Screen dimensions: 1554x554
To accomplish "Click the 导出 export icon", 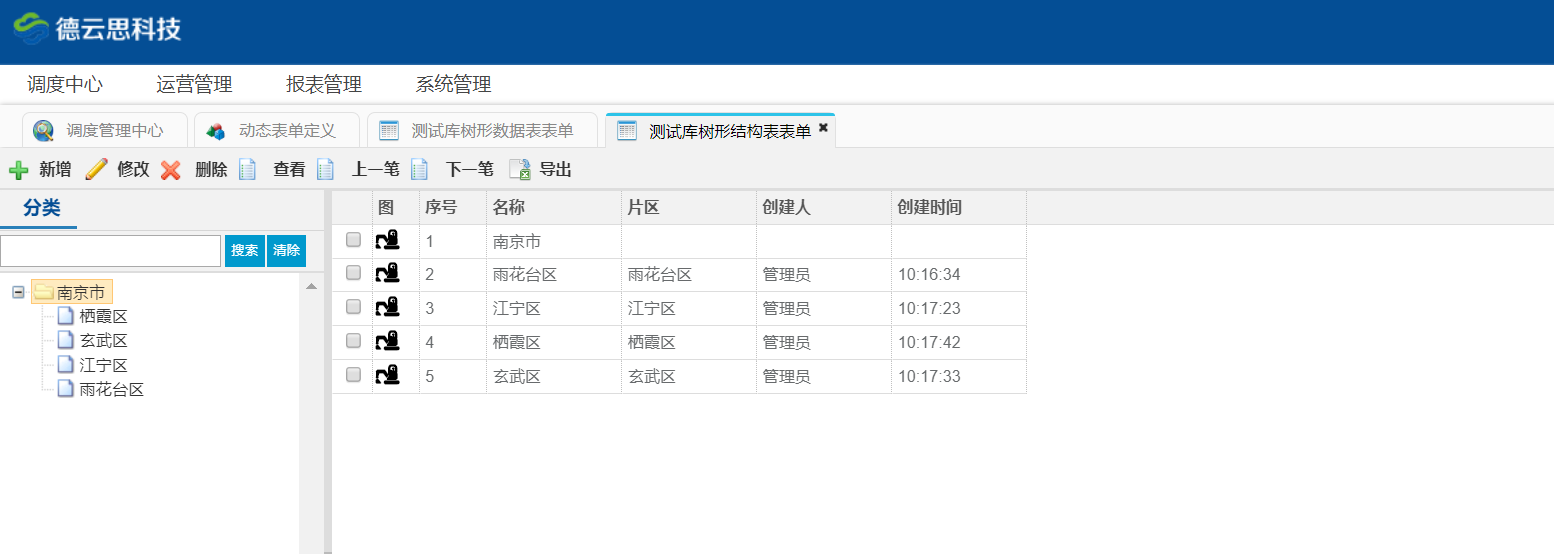I will pos(520,170).
